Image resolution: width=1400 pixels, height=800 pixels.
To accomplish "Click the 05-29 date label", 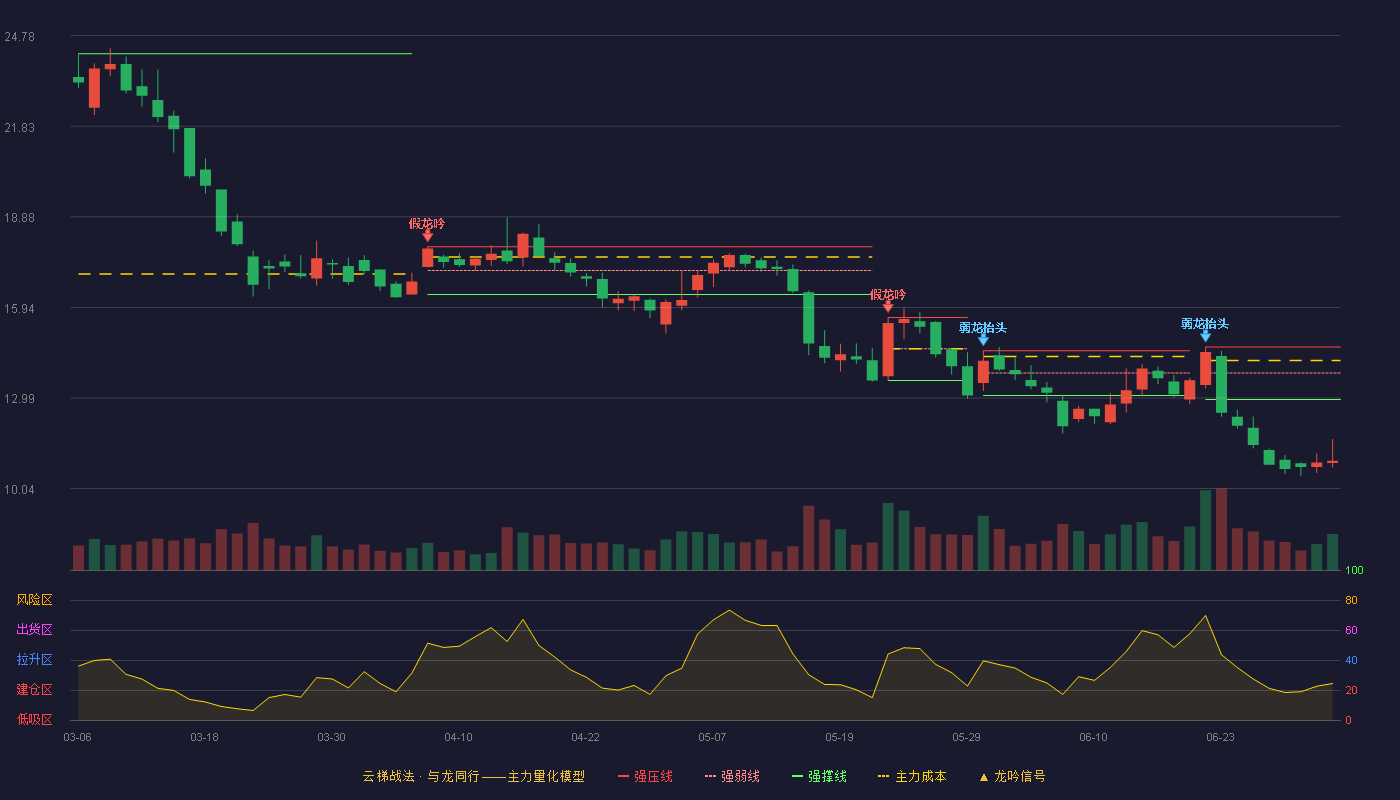I will 966,737.
